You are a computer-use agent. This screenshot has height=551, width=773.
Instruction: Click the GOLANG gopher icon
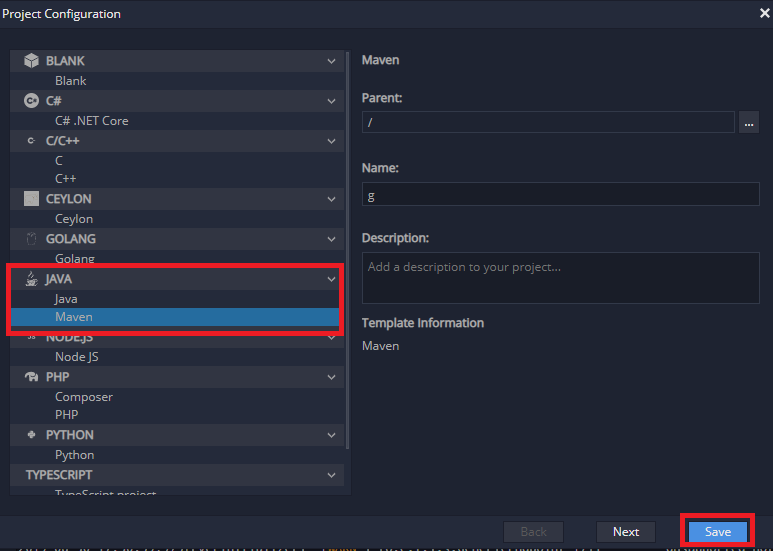(31, 239)
